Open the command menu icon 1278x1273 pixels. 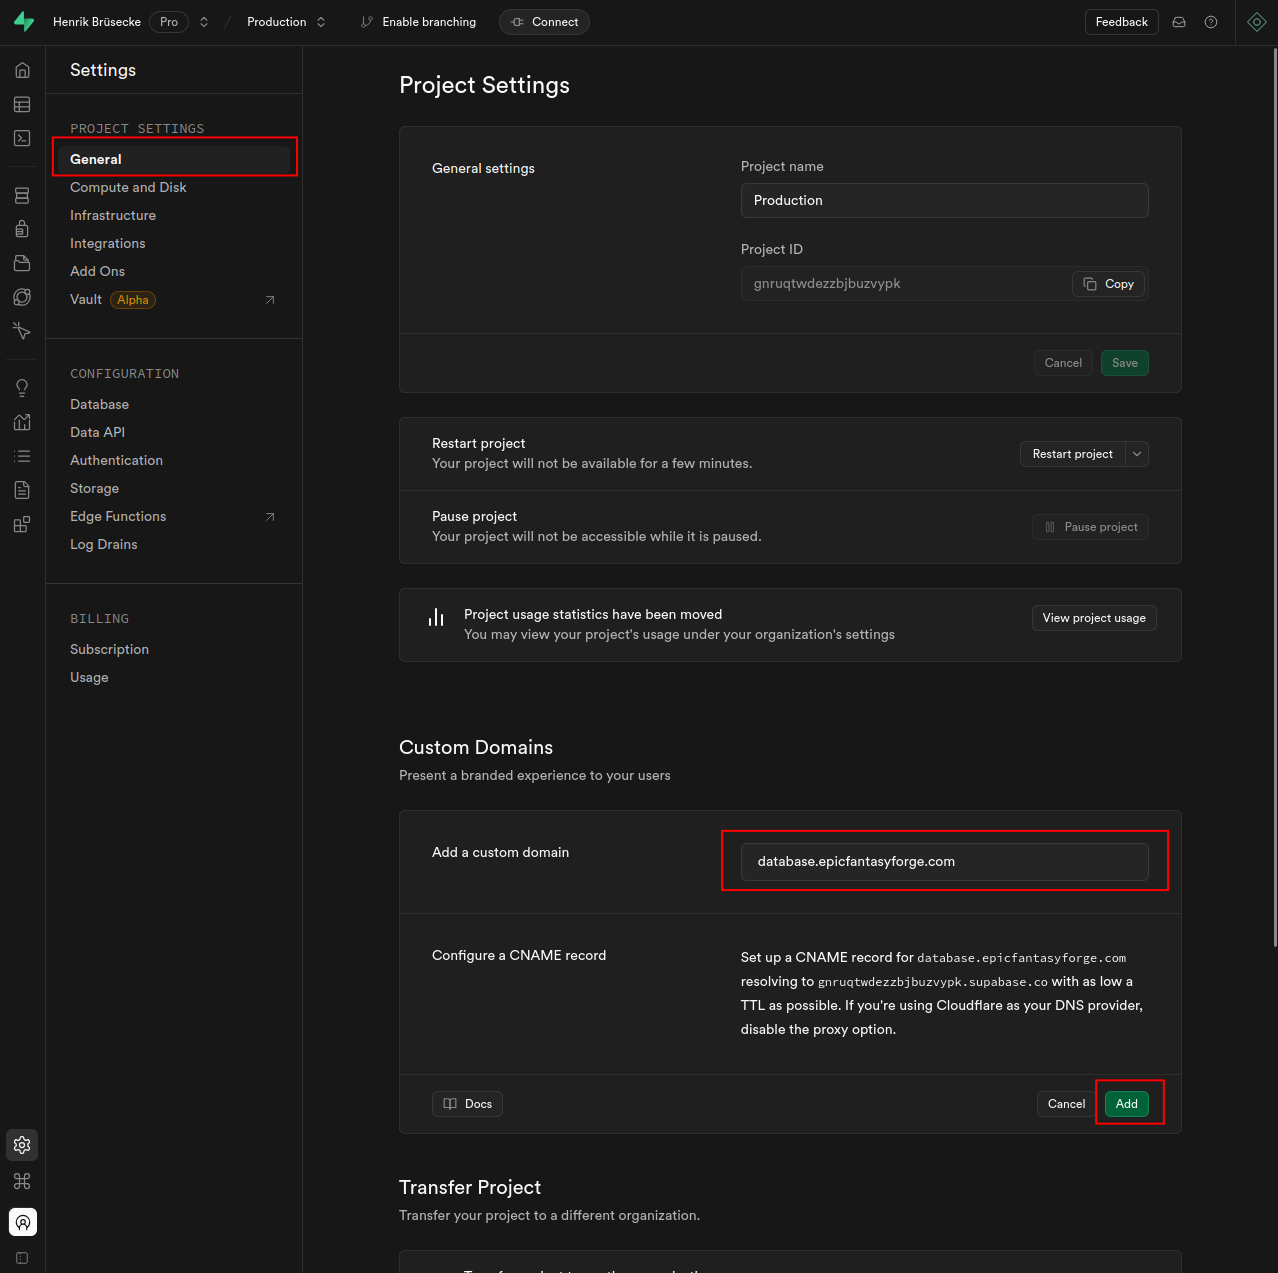pyautogui.click(x=22, y=1181)
